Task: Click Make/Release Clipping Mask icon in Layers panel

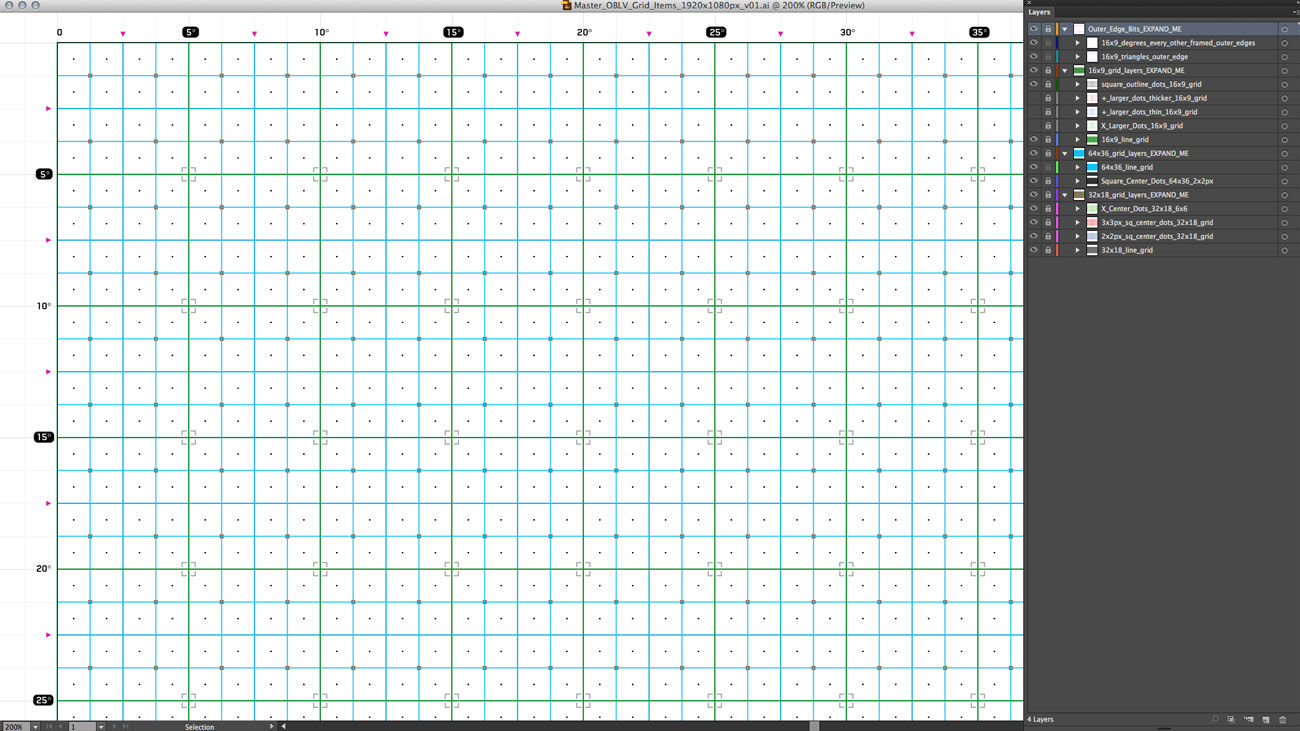Action: [x=1232, y=720]
